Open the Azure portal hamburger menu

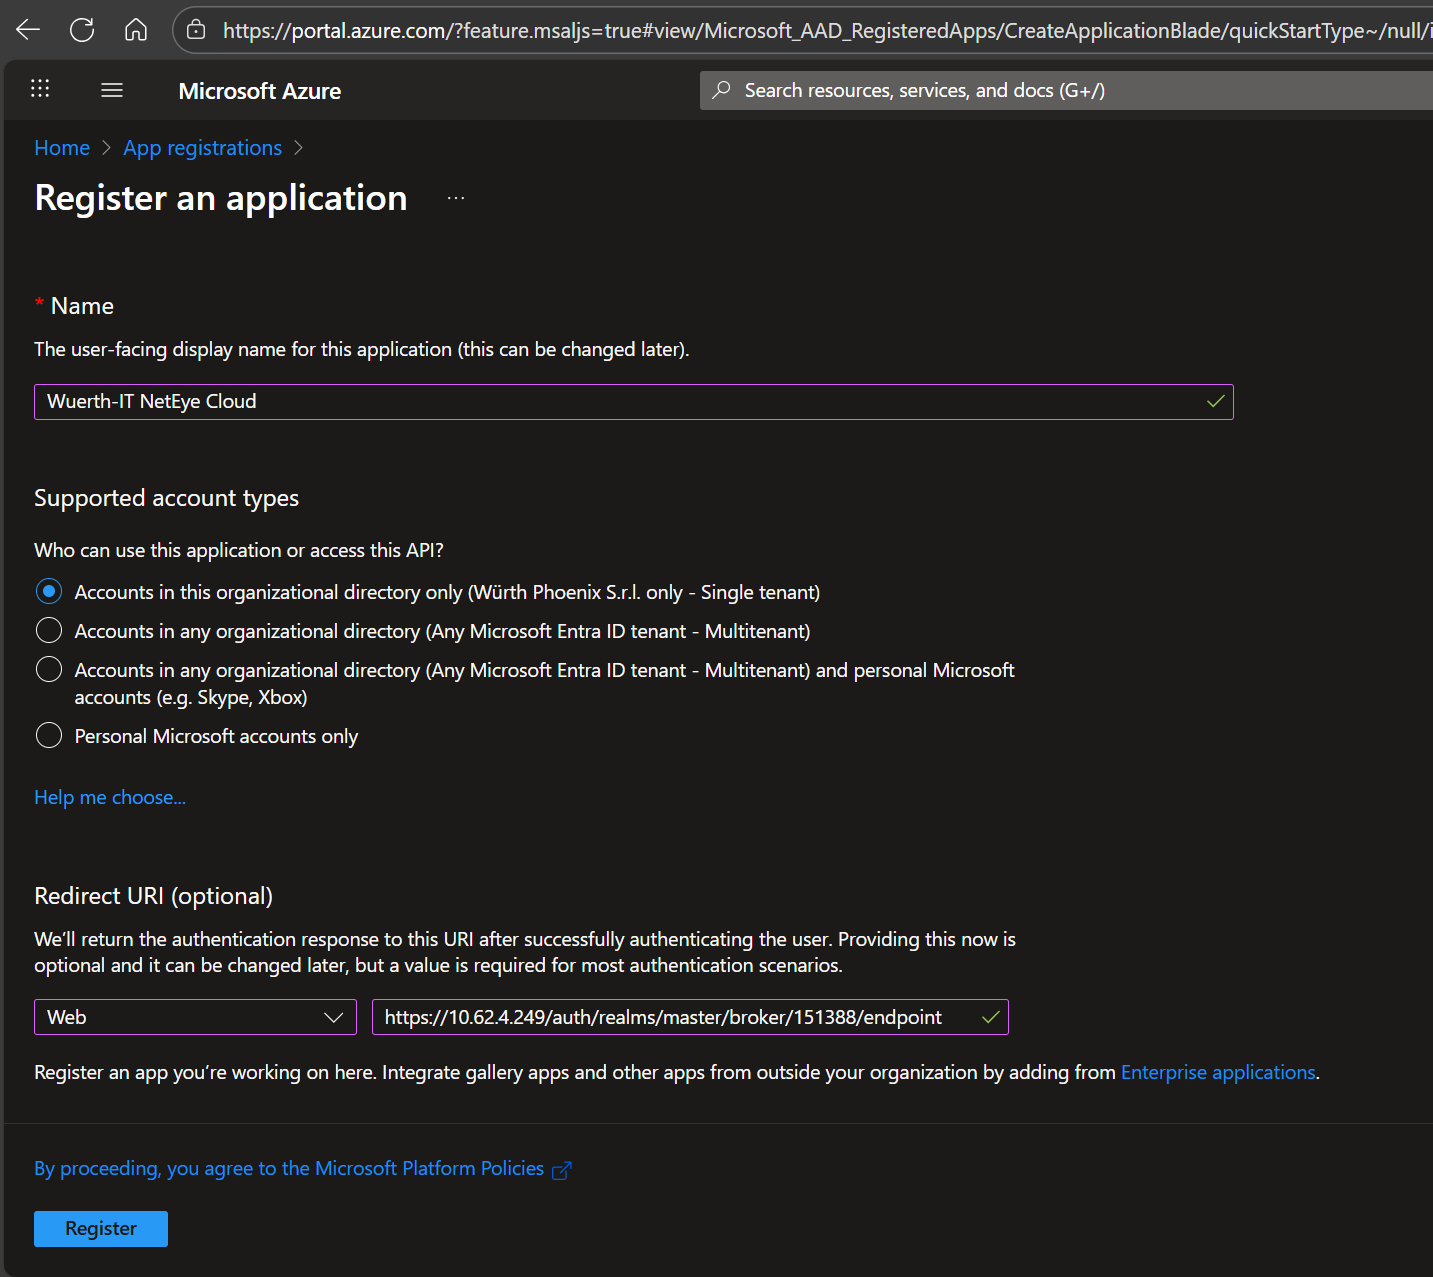112,90
